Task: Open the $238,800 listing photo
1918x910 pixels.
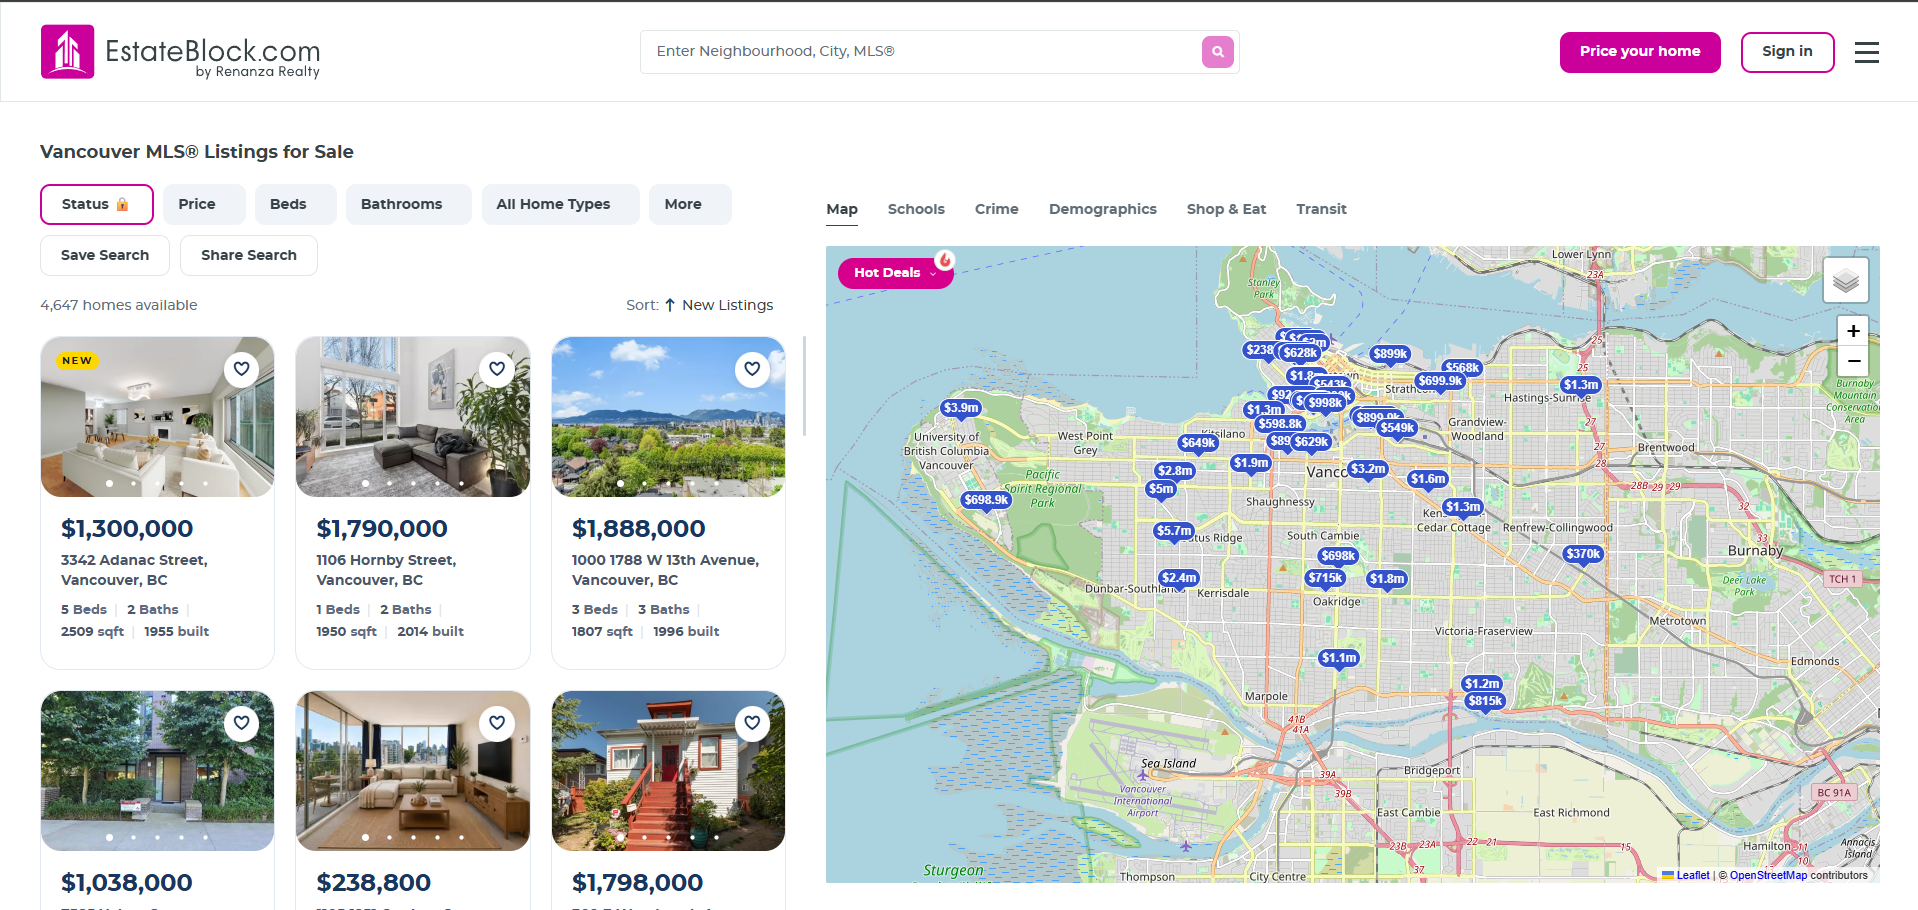Action: pyautogui.click(x=413, y=771)
